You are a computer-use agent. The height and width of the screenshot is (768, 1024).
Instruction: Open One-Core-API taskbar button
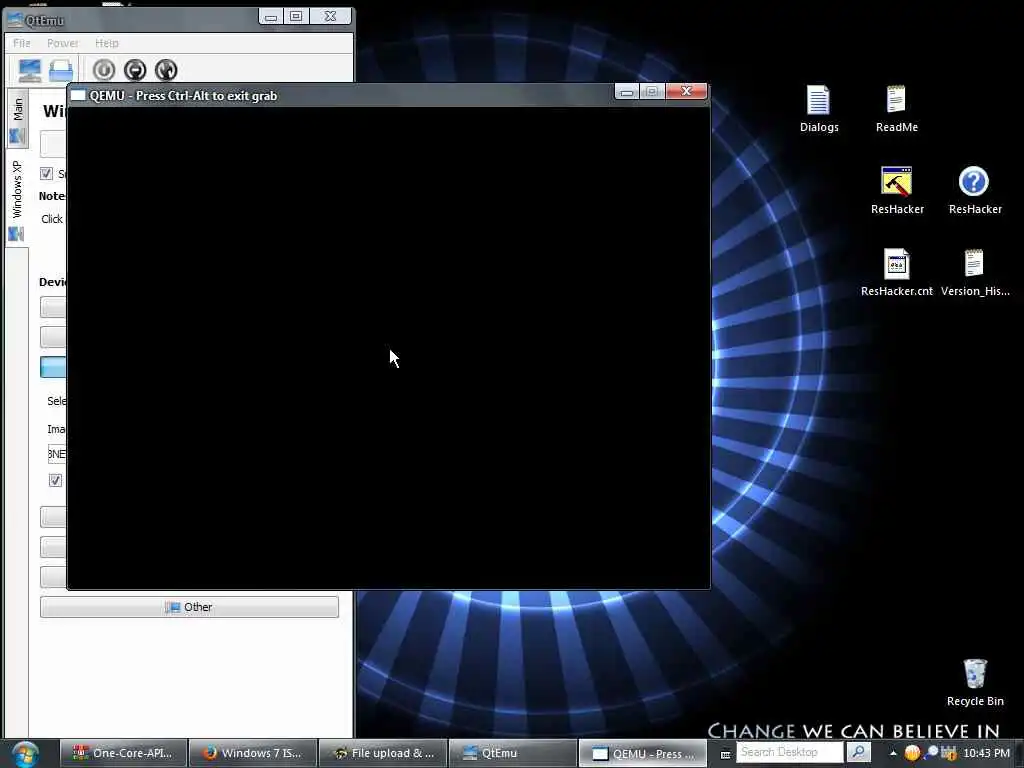pyautogui.click(x=123, y=753)
